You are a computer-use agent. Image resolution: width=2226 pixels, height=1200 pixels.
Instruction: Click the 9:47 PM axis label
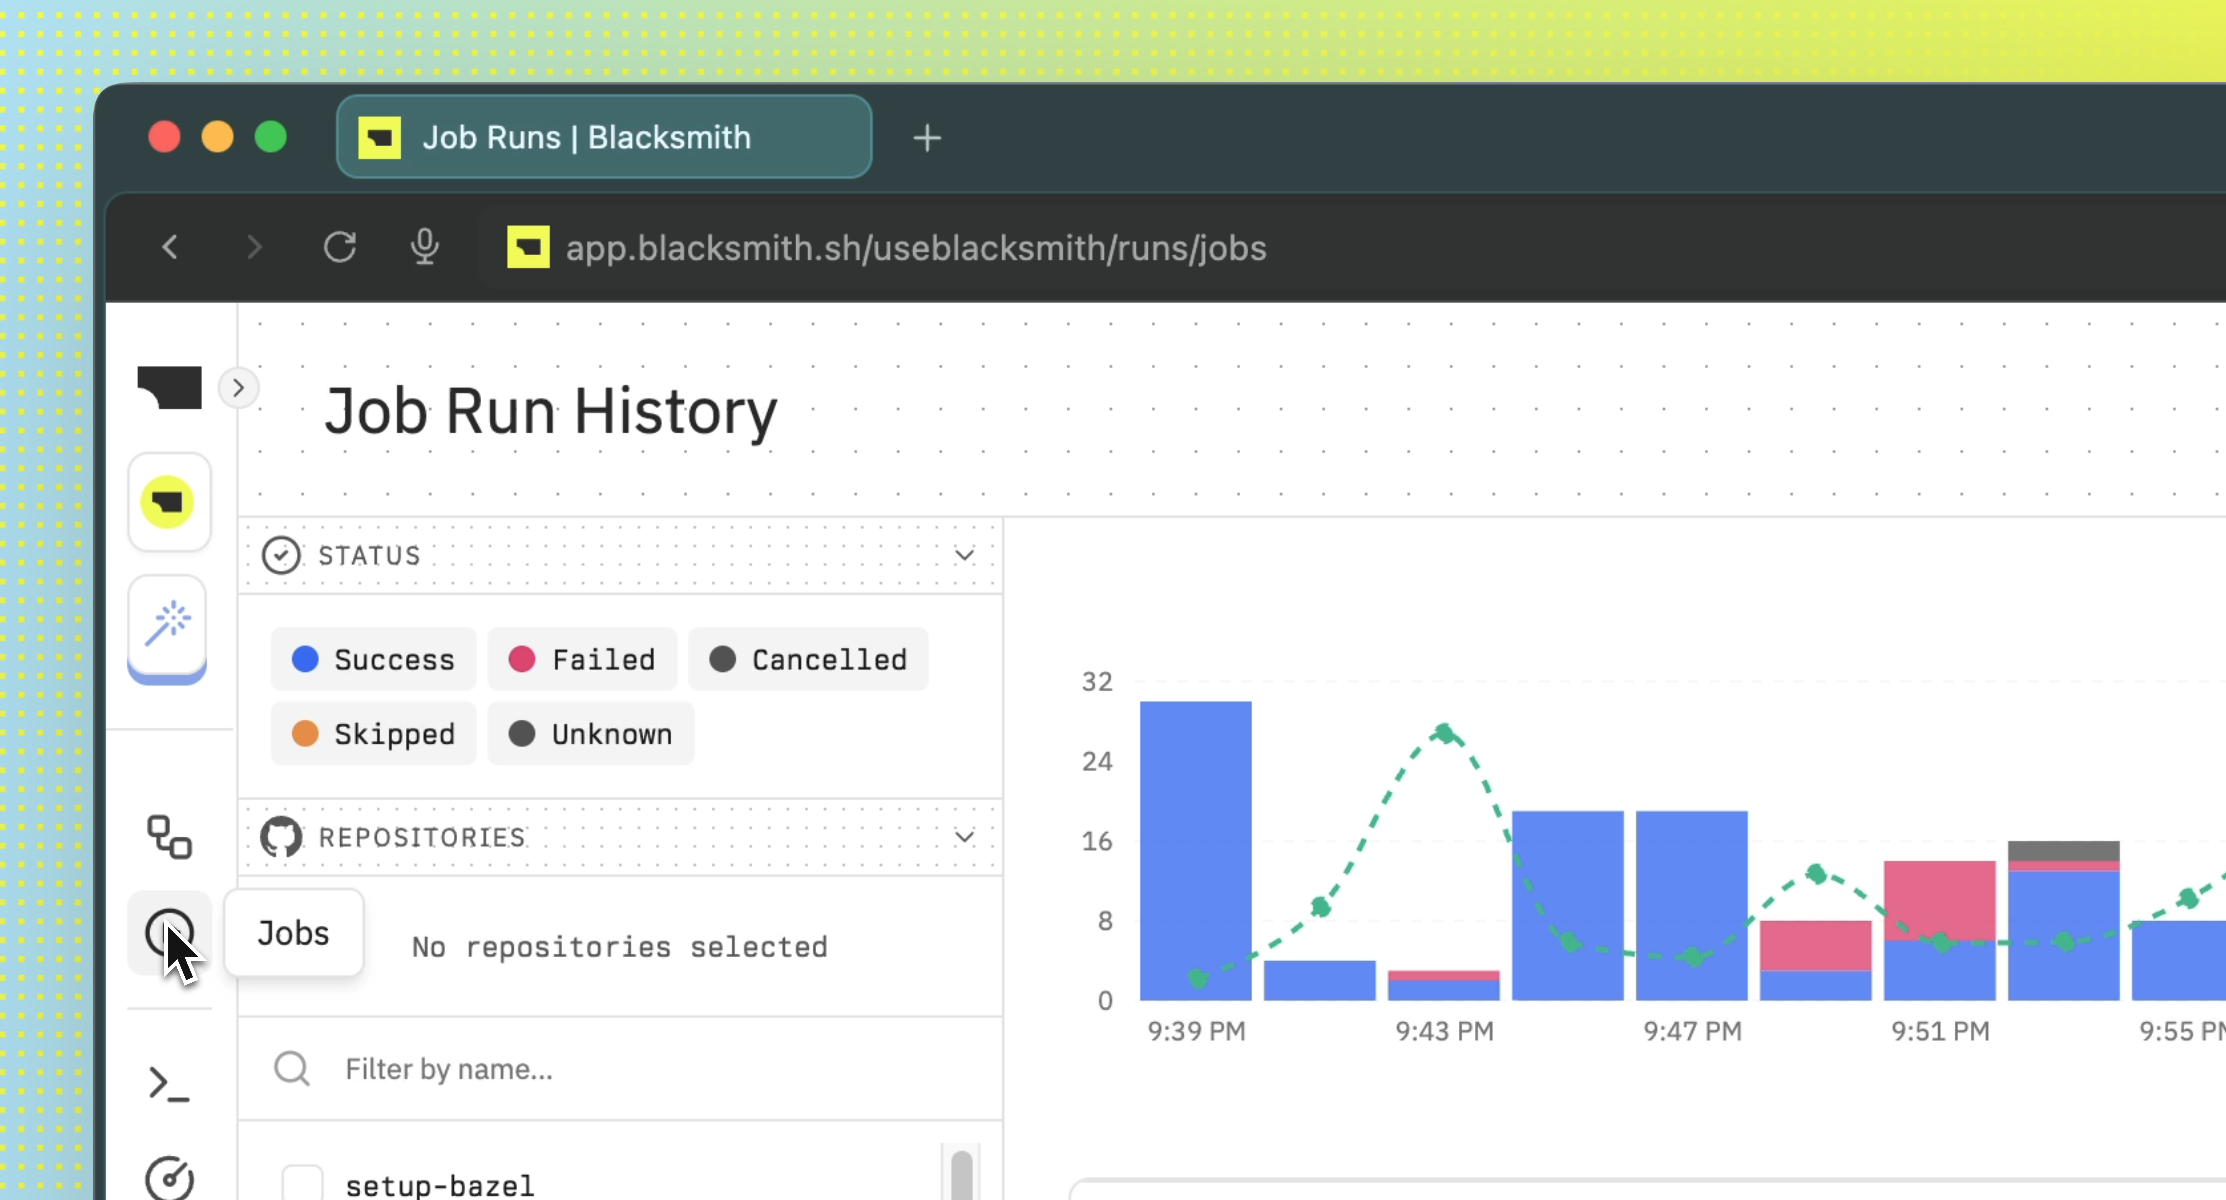[x=1692, y=1031]
